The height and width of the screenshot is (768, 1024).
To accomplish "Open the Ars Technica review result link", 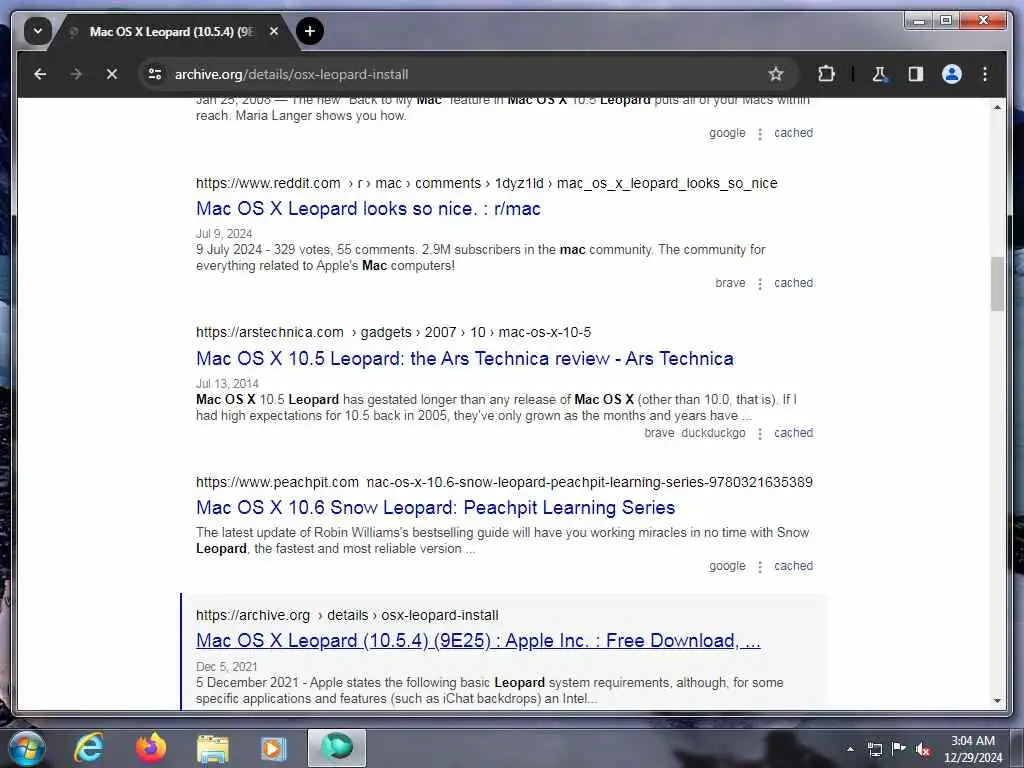I will click(x=464, y=359).
